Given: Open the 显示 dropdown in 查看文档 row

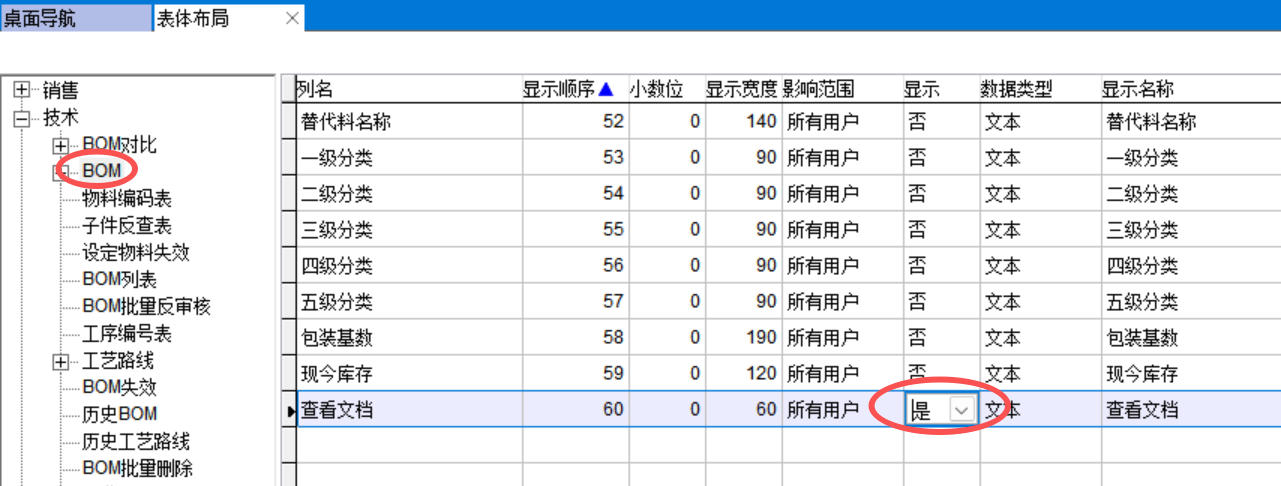Looking at the screenshot, I should click(x=961, y=410).
